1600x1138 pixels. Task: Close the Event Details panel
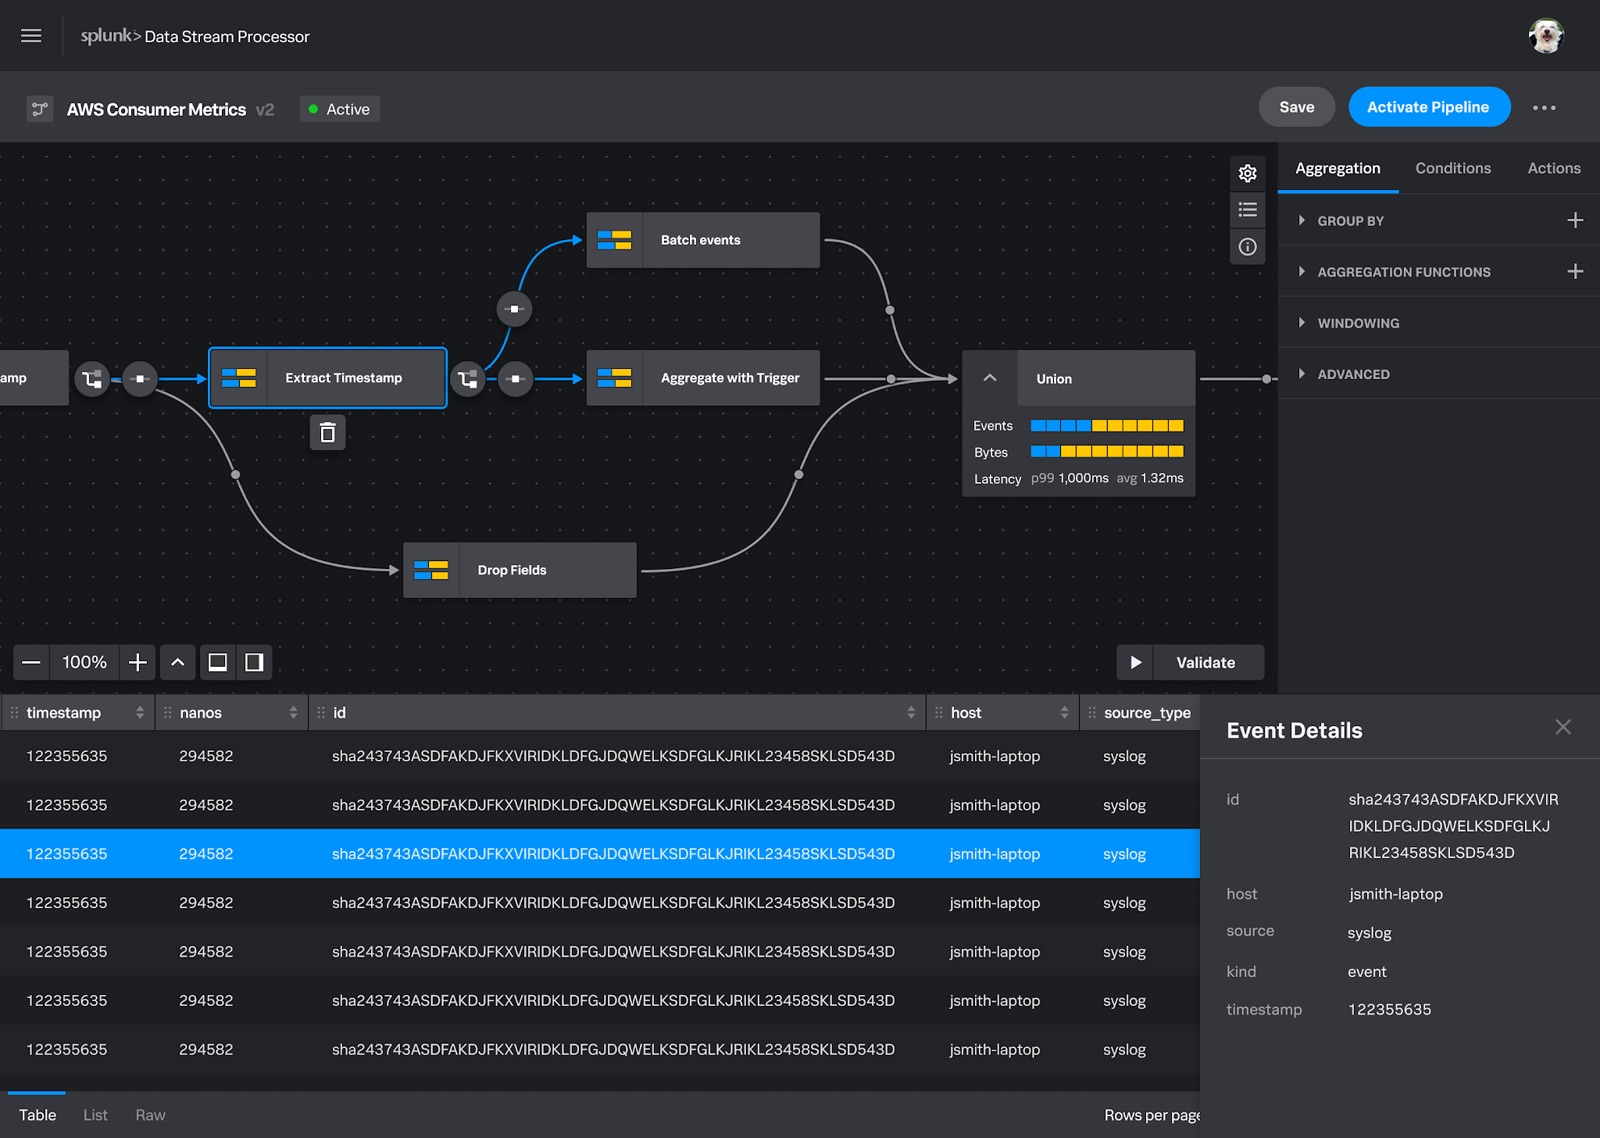[1563, 727]
